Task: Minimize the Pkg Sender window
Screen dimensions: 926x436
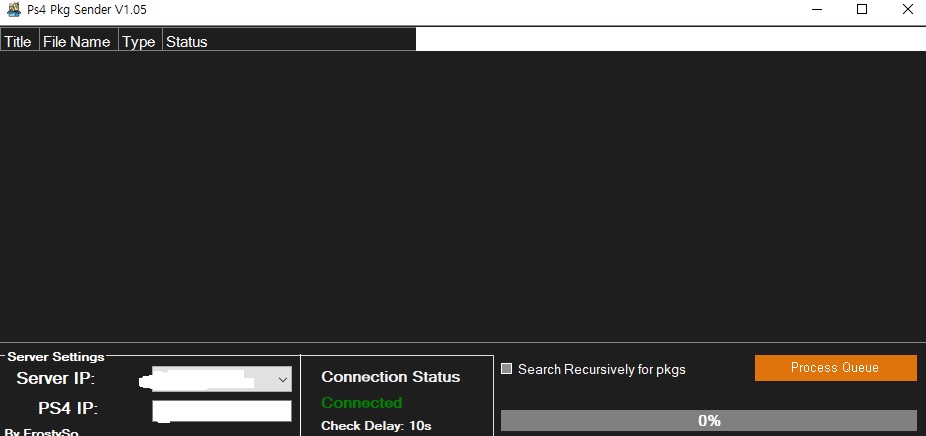Action: click(817, 9)
